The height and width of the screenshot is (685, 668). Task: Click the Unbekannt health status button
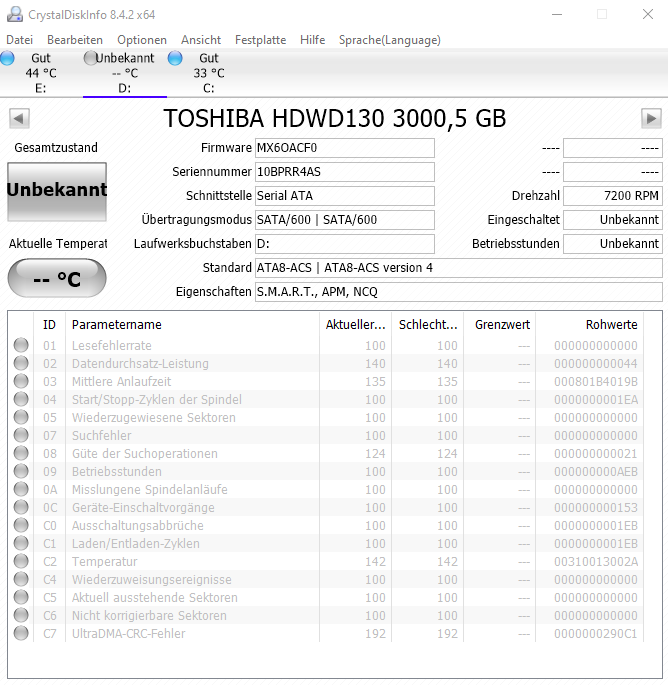(57, 191)
